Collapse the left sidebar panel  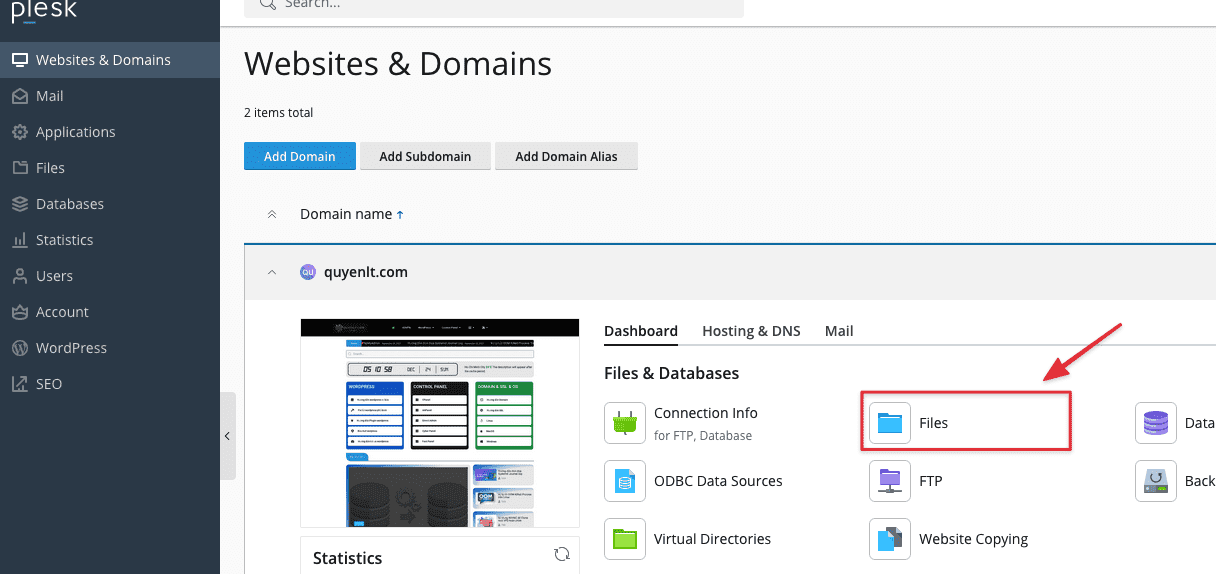[227, 436]
